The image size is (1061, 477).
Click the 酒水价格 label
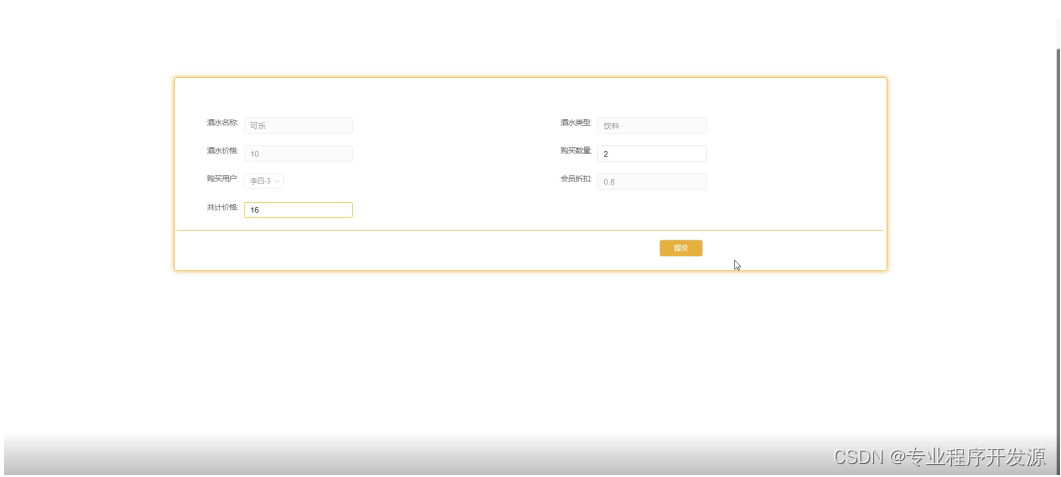tap(223, 151)
